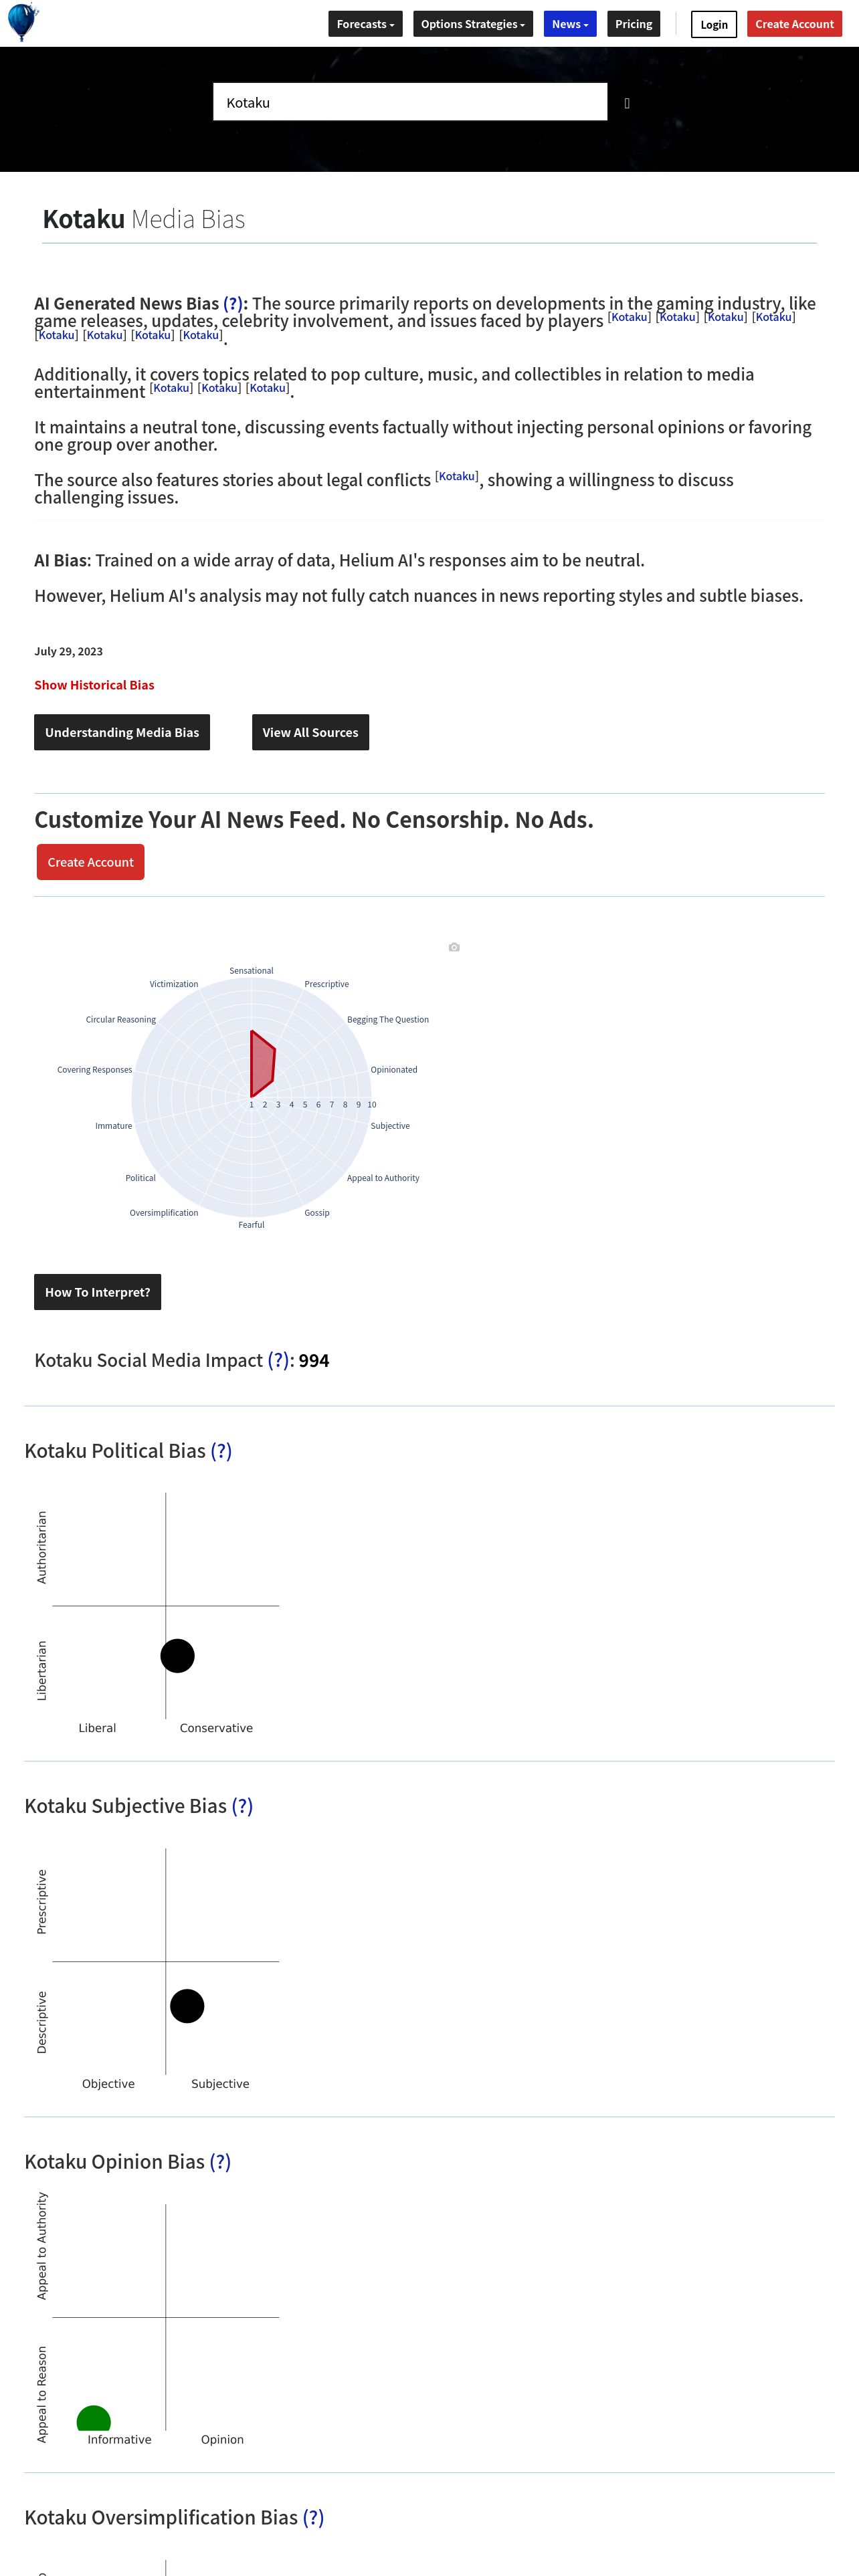Click the radar chart camera download icon
The width and height of the screenshot is (859, 2576).
[x=454, y=947]
